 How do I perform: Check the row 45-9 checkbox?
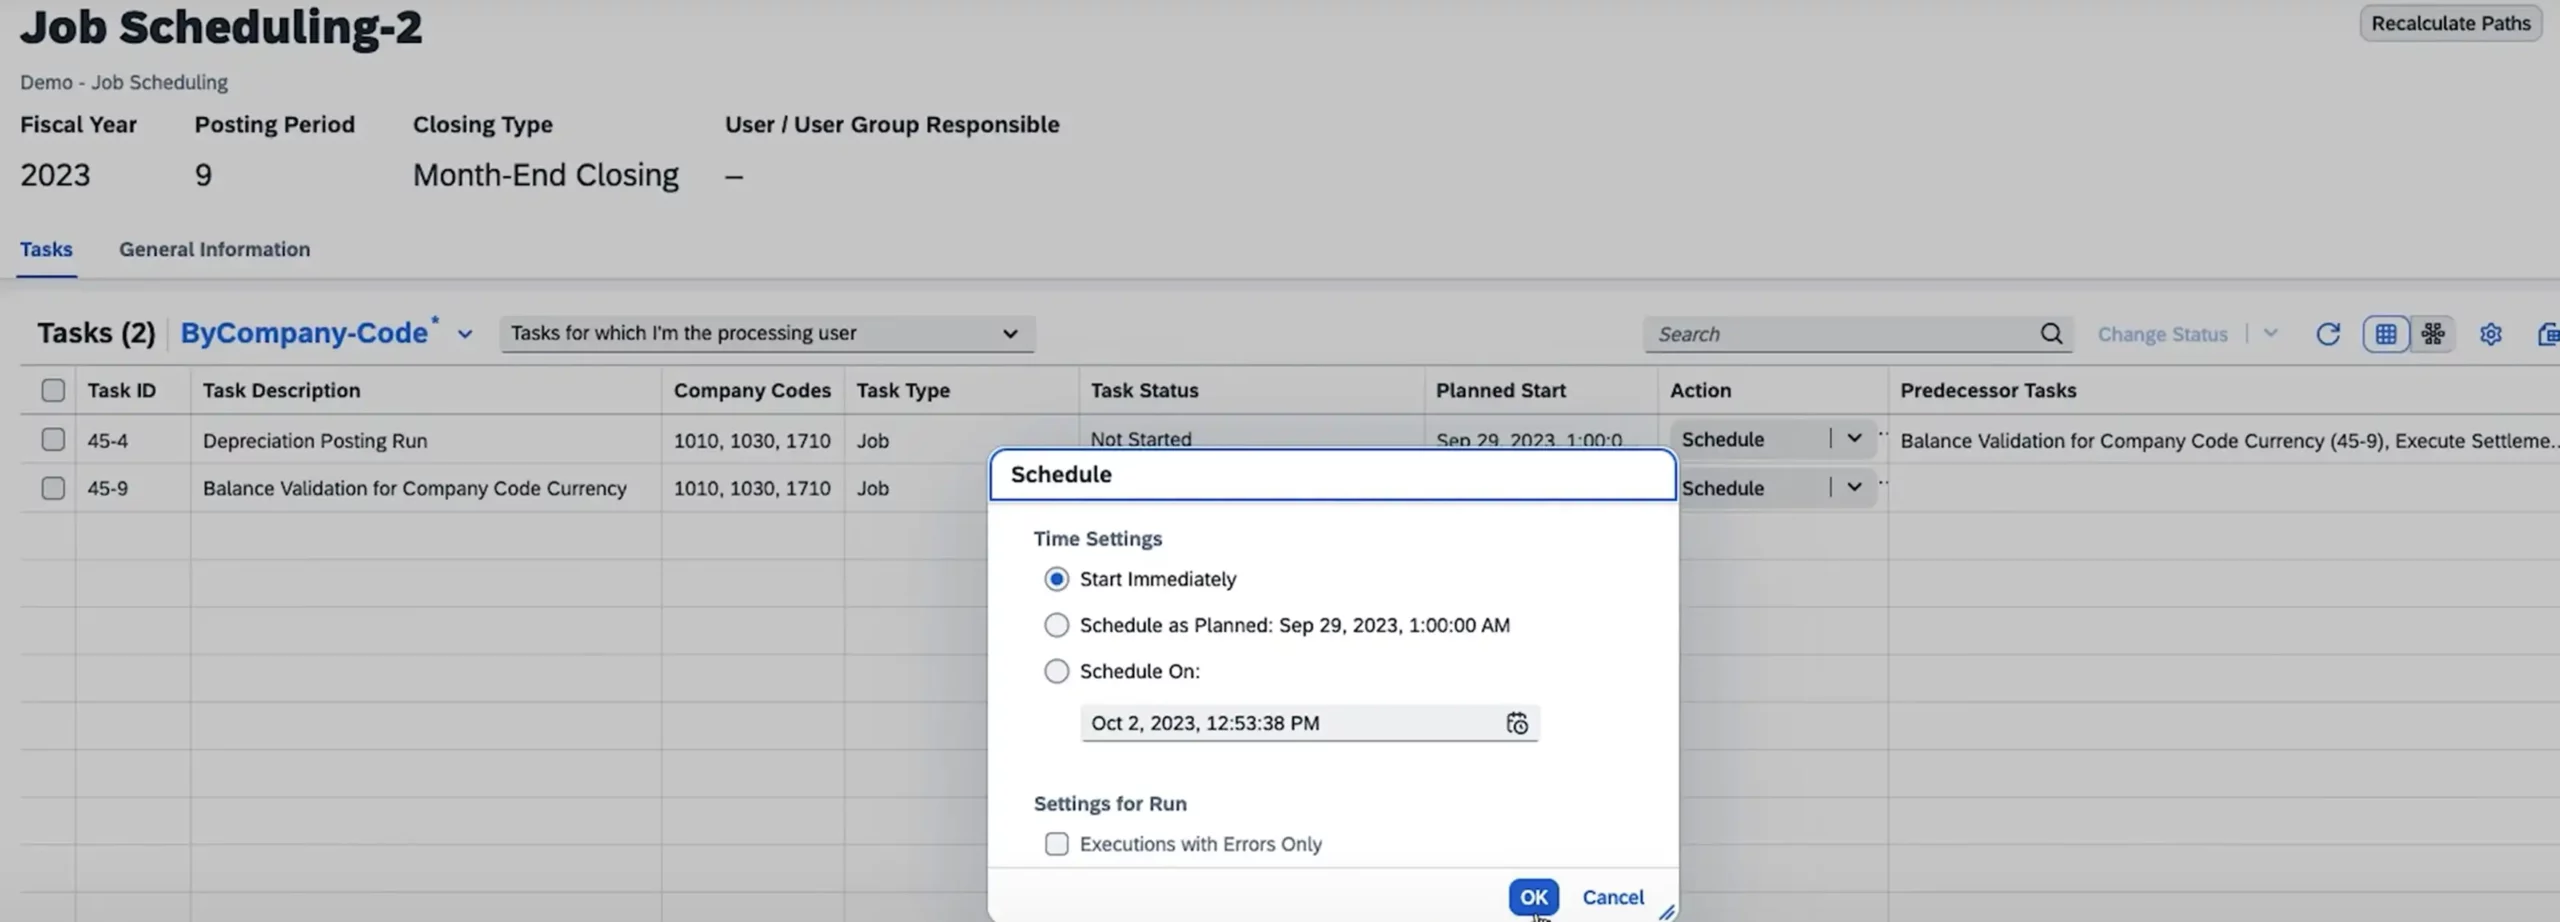[x=53, y=488]
